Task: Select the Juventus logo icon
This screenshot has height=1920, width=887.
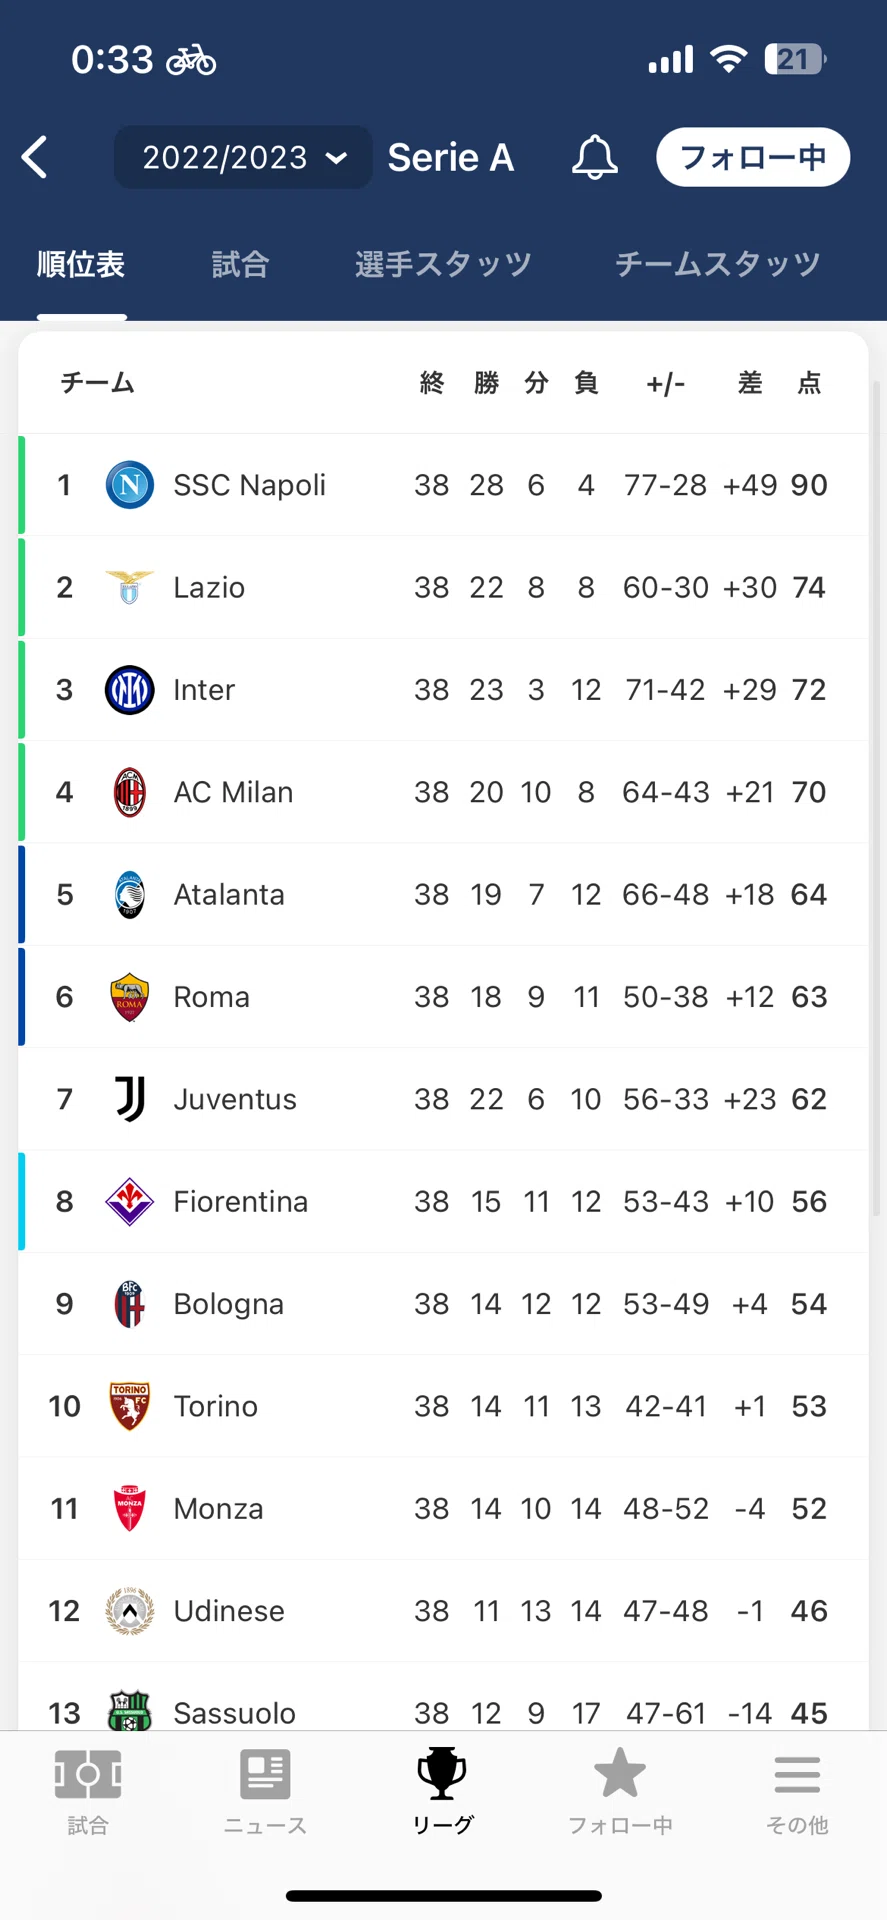Action: (129, 1099)
